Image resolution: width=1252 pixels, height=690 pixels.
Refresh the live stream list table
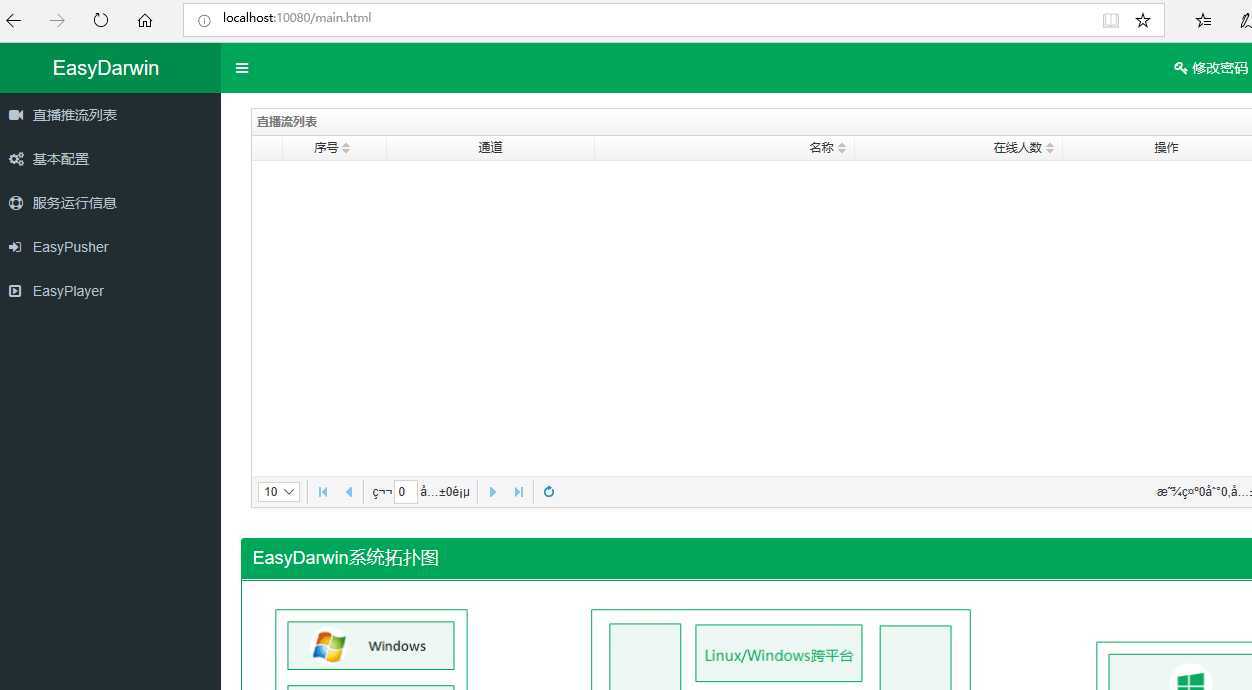pos(549,492)
